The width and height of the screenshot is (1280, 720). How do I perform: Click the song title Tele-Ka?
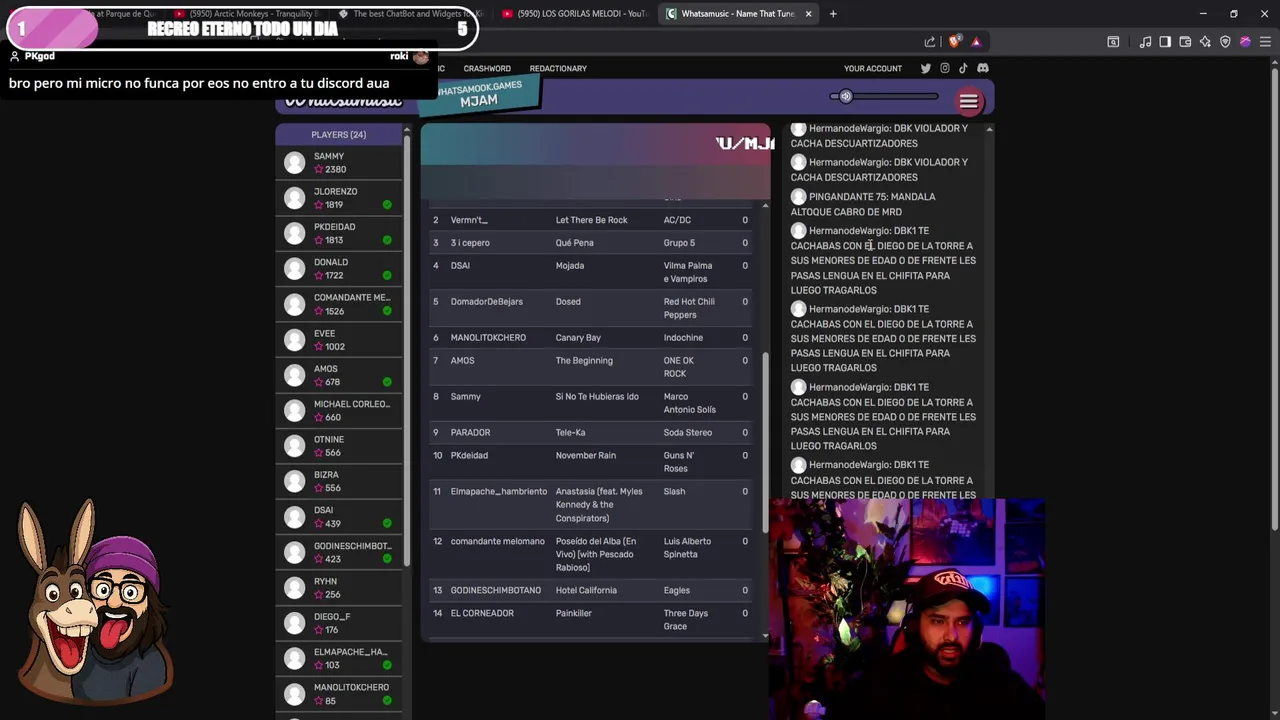click(570, 432)
